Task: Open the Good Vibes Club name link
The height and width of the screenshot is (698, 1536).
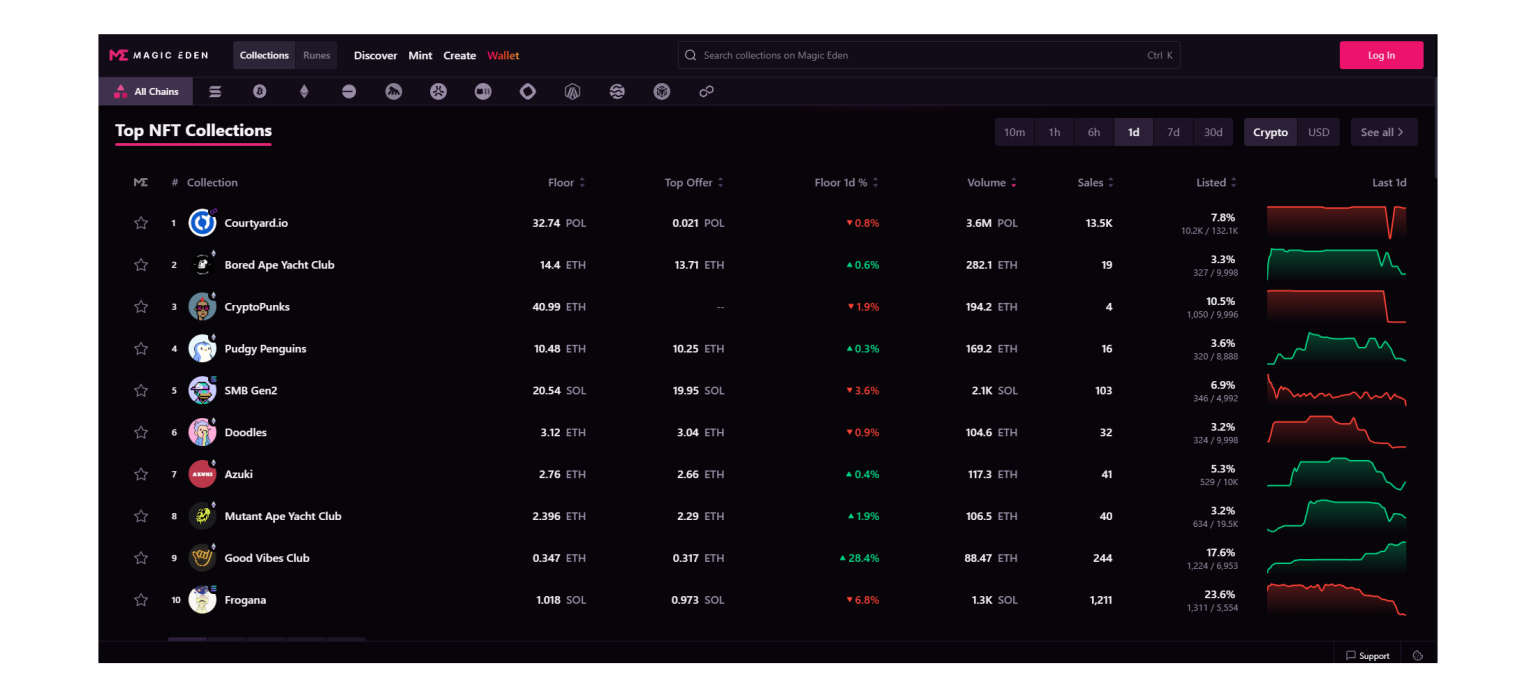Action: pos(267,558)
